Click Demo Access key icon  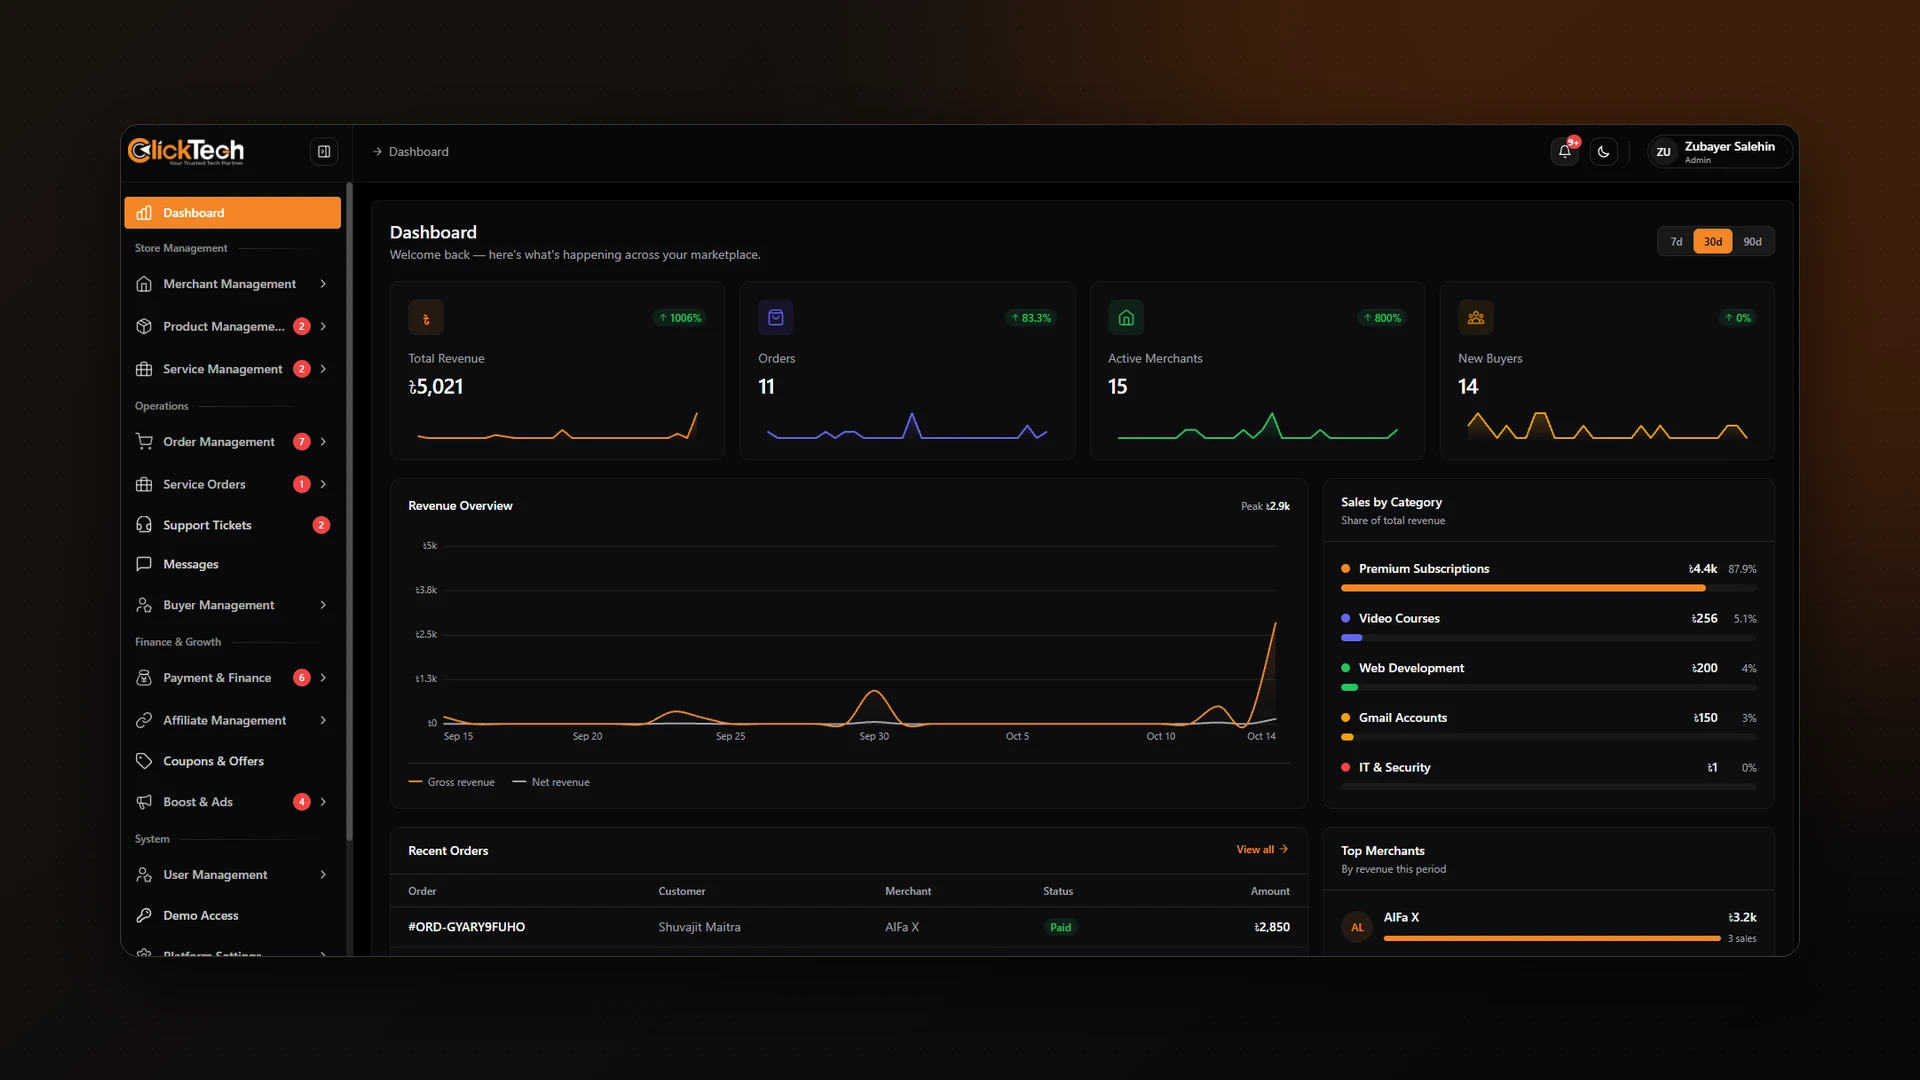[x=144, y=916]
